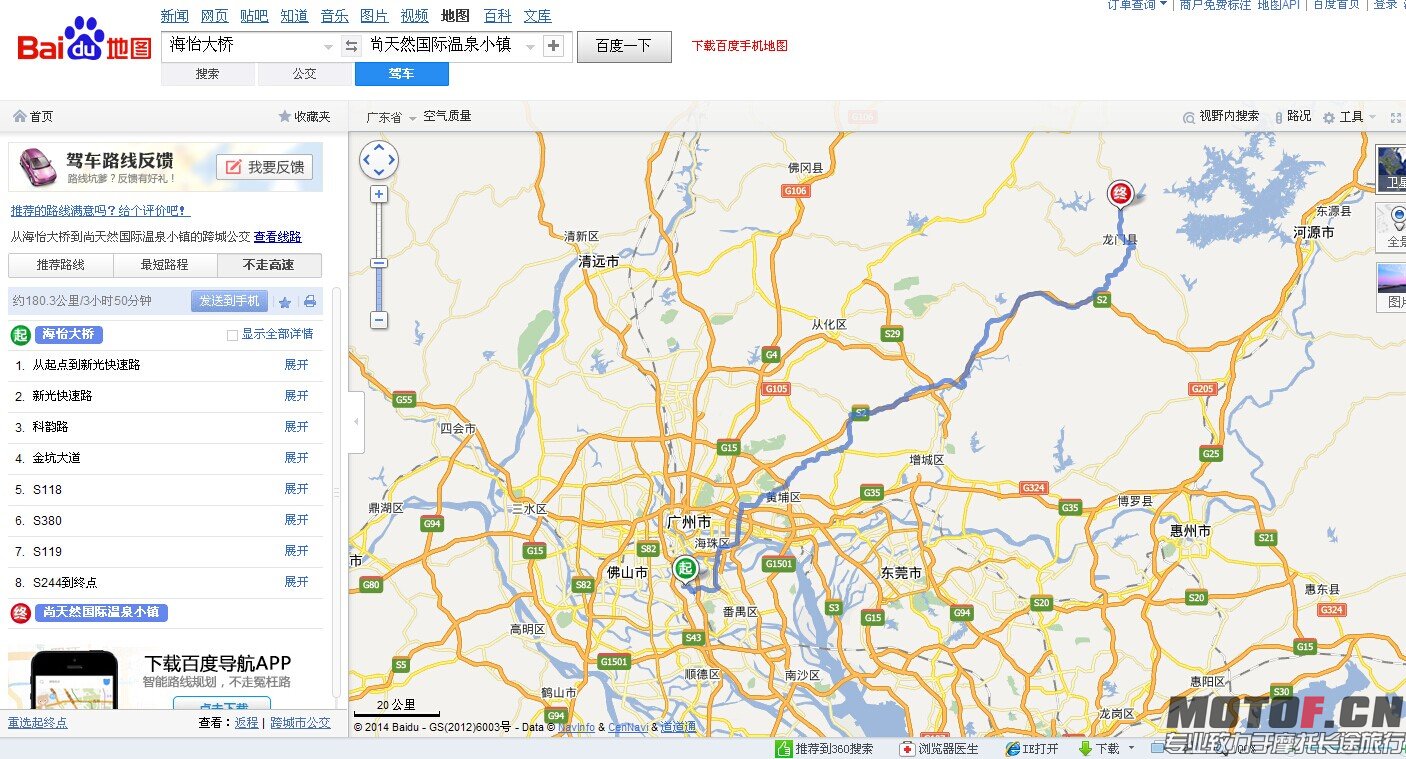The image size is (1406, 759).
Task: Open the 广东省 region dropdown
Action: pyautogui.click(x=391, y=117)
